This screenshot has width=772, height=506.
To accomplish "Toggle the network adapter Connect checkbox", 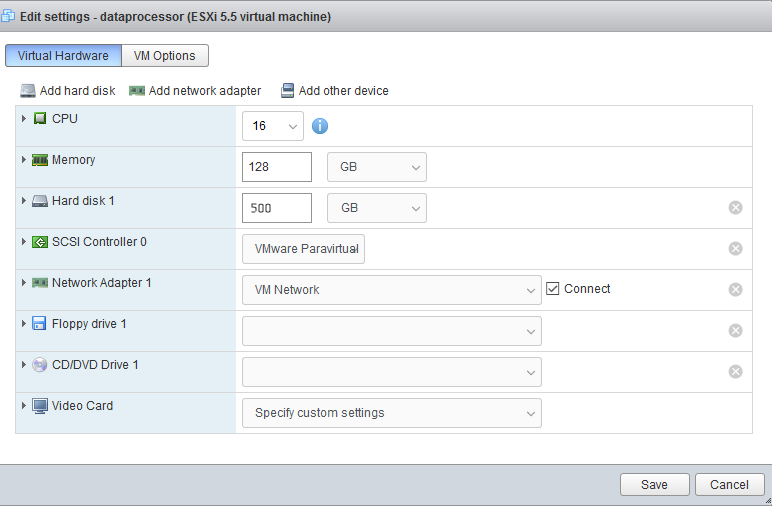I will (553, 289).
